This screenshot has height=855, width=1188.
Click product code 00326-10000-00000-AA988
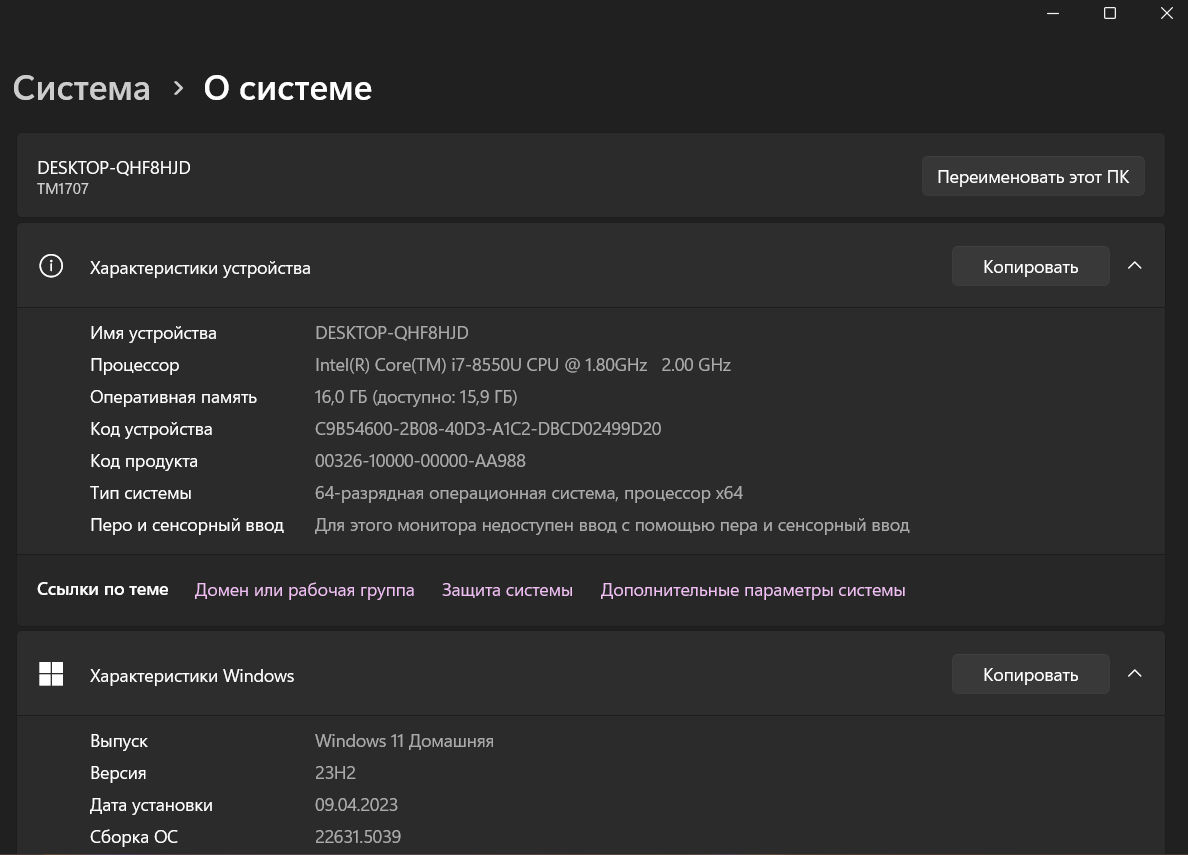pos(420,461)
